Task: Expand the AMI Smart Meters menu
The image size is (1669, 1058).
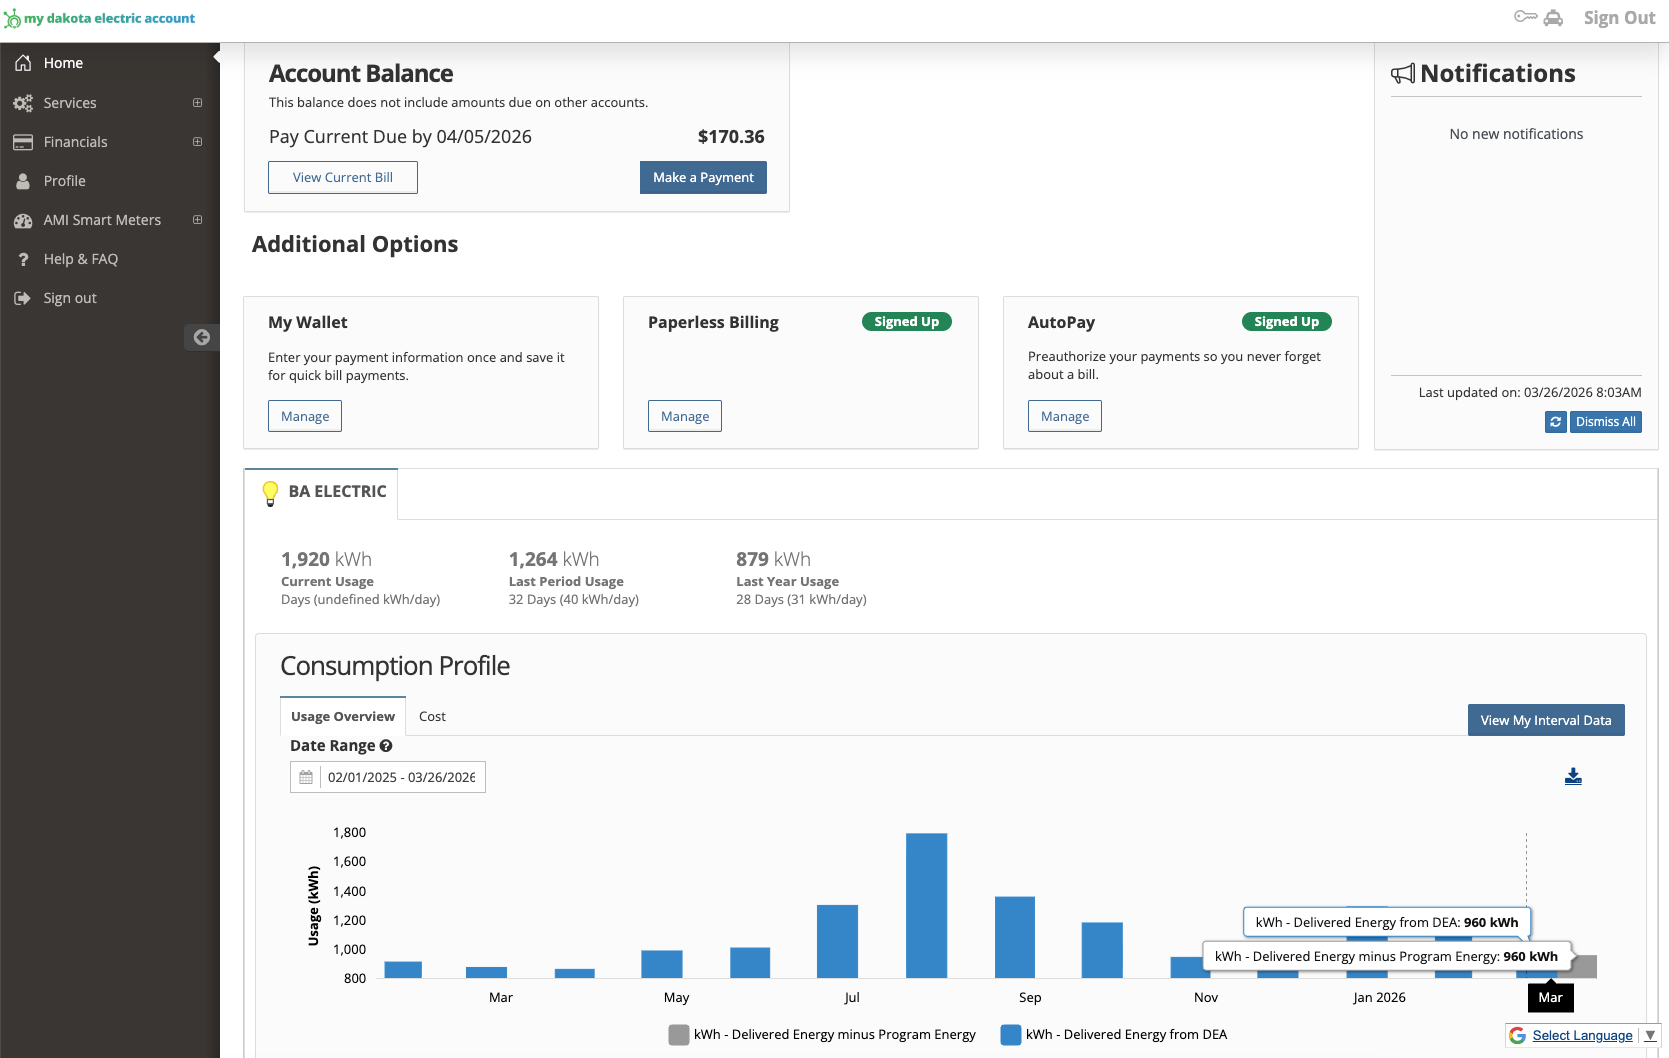Action: [197, 220]
